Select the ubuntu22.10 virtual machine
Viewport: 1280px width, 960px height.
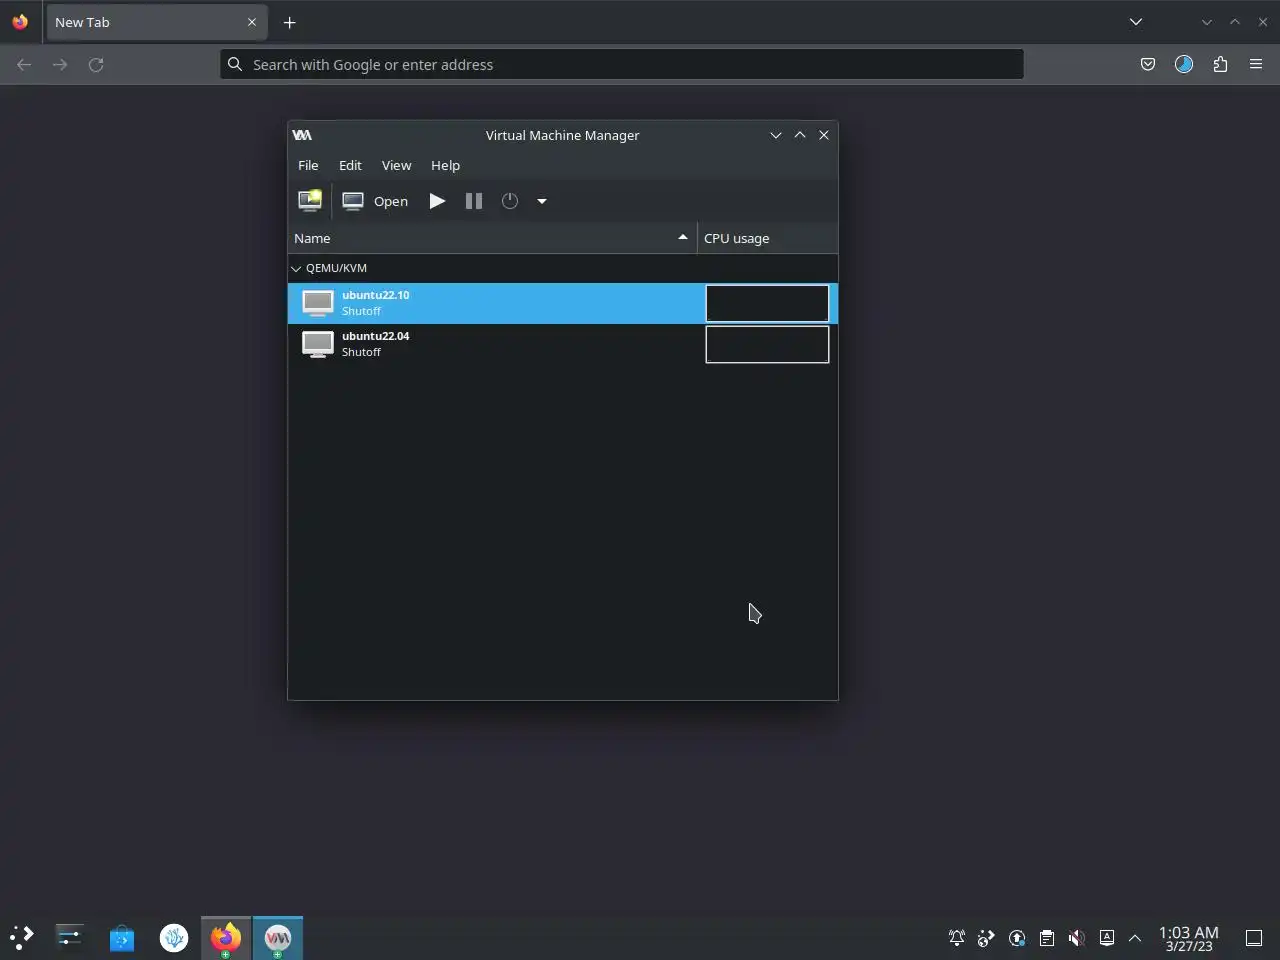563,303
